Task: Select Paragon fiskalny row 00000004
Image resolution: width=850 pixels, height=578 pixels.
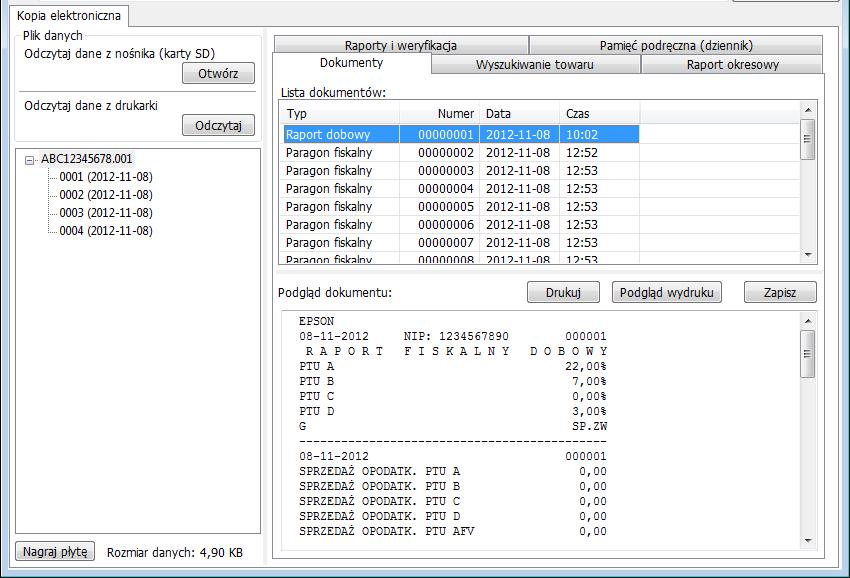Action: point(461,189)
